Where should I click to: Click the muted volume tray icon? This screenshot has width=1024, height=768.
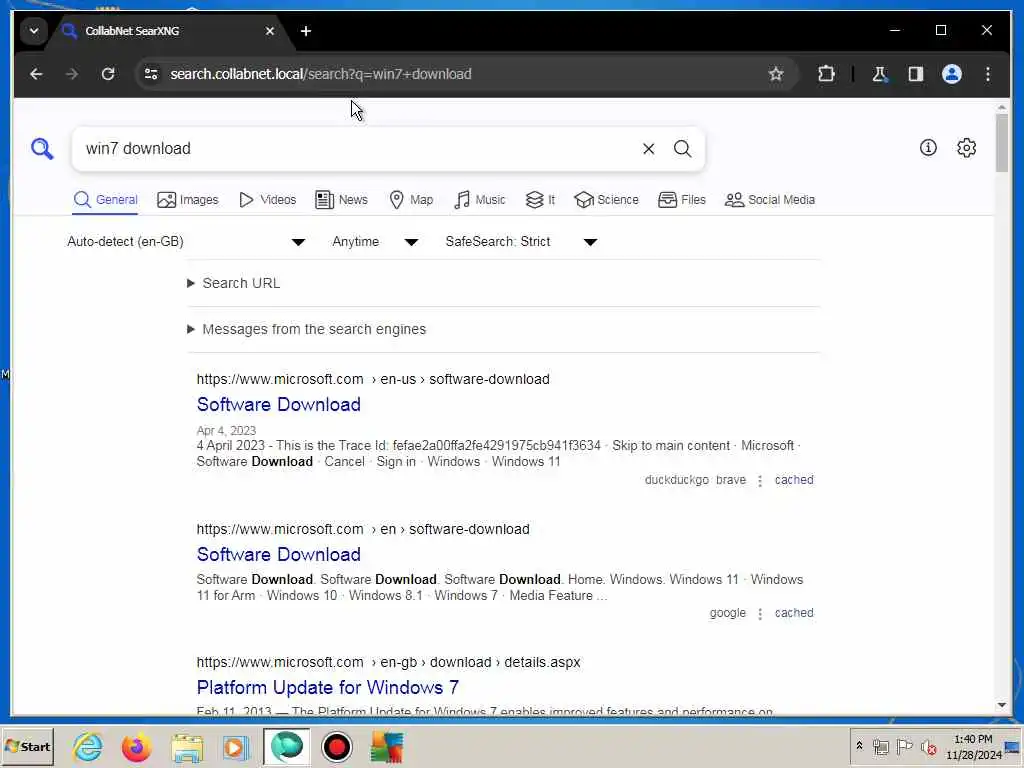pos(928,746)
